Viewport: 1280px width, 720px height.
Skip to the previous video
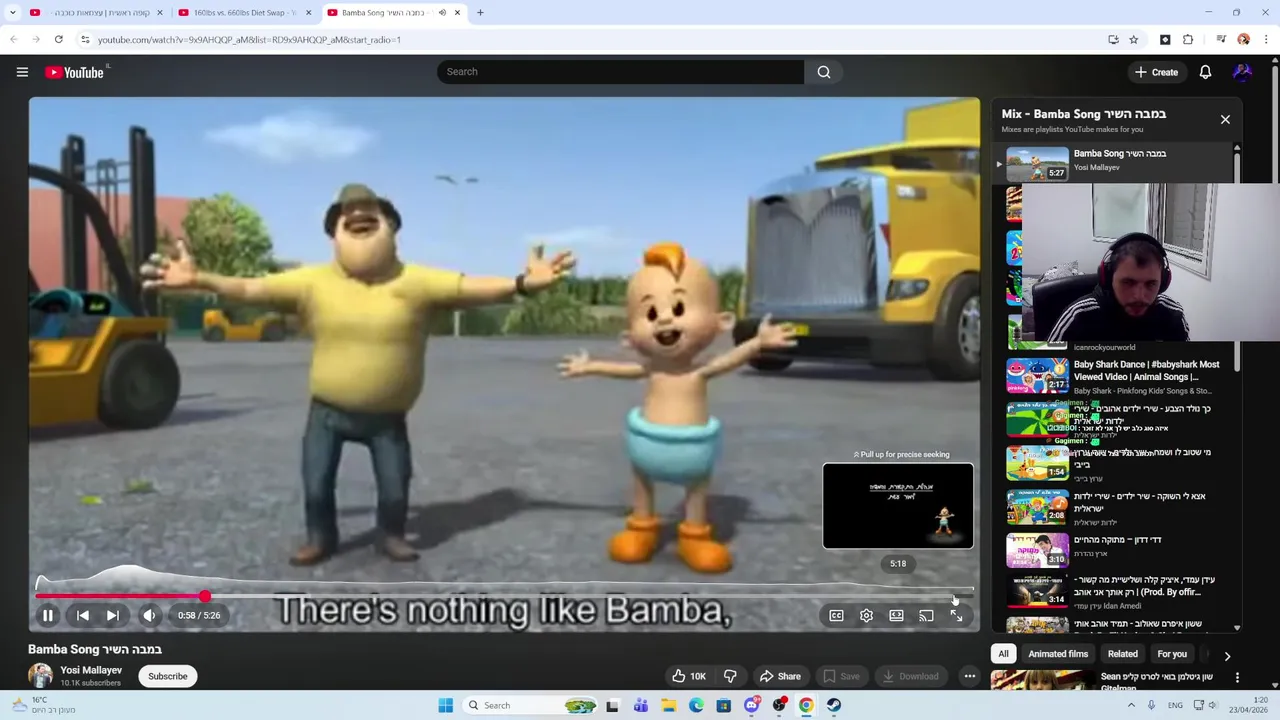click(x=83, y=616)
